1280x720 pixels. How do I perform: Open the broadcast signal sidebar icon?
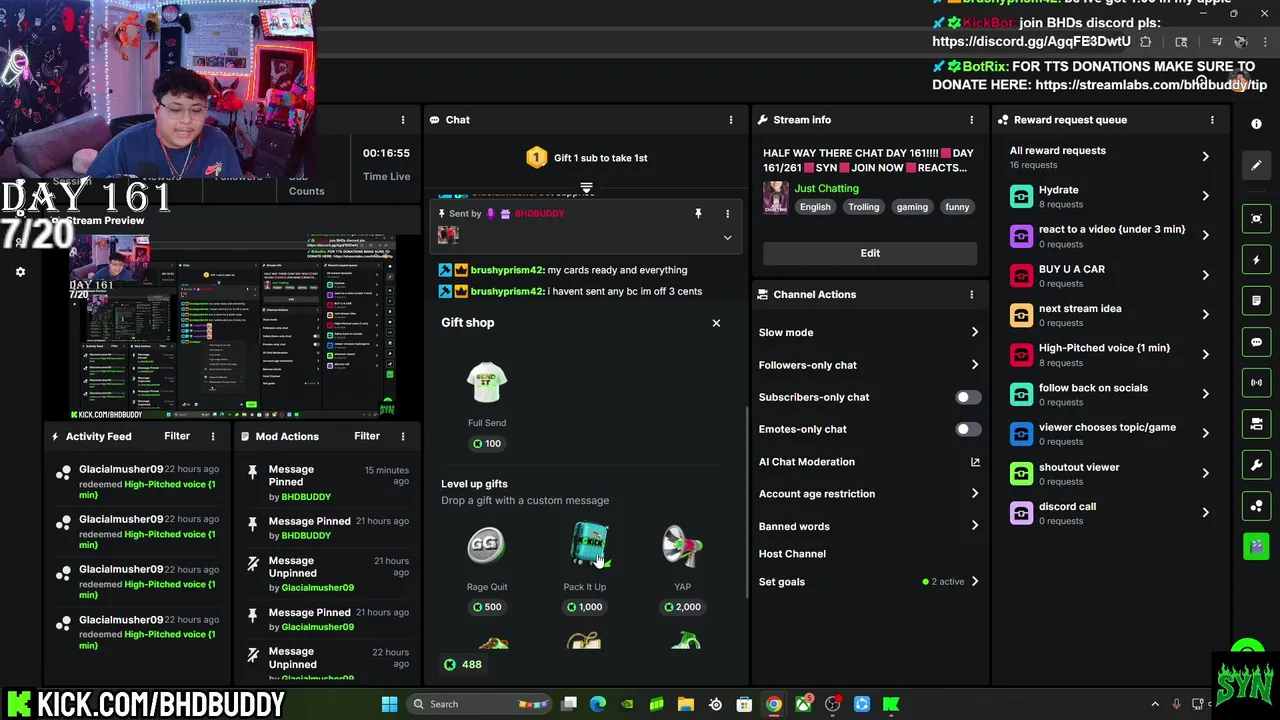point(1256,383)
